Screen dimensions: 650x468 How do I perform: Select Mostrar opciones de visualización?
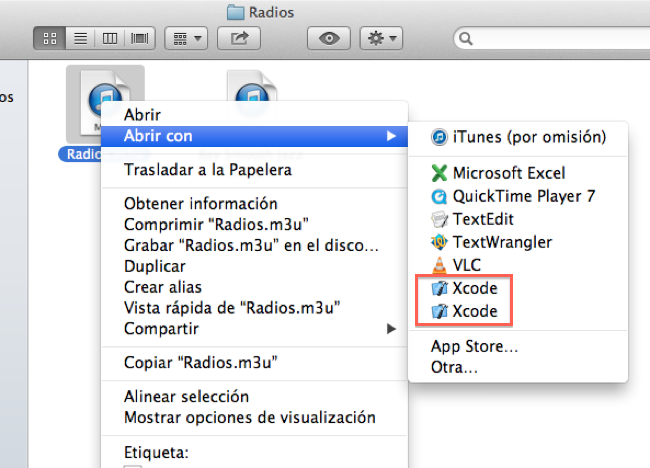point(255,417)
